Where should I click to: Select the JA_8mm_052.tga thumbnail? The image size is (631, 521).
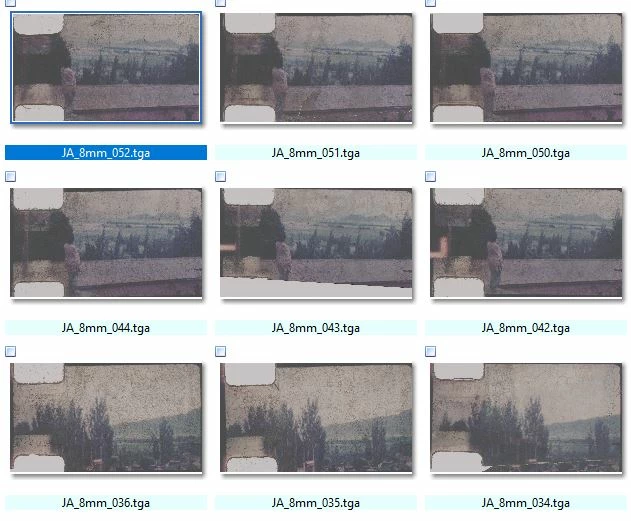[x=106, y=67]
